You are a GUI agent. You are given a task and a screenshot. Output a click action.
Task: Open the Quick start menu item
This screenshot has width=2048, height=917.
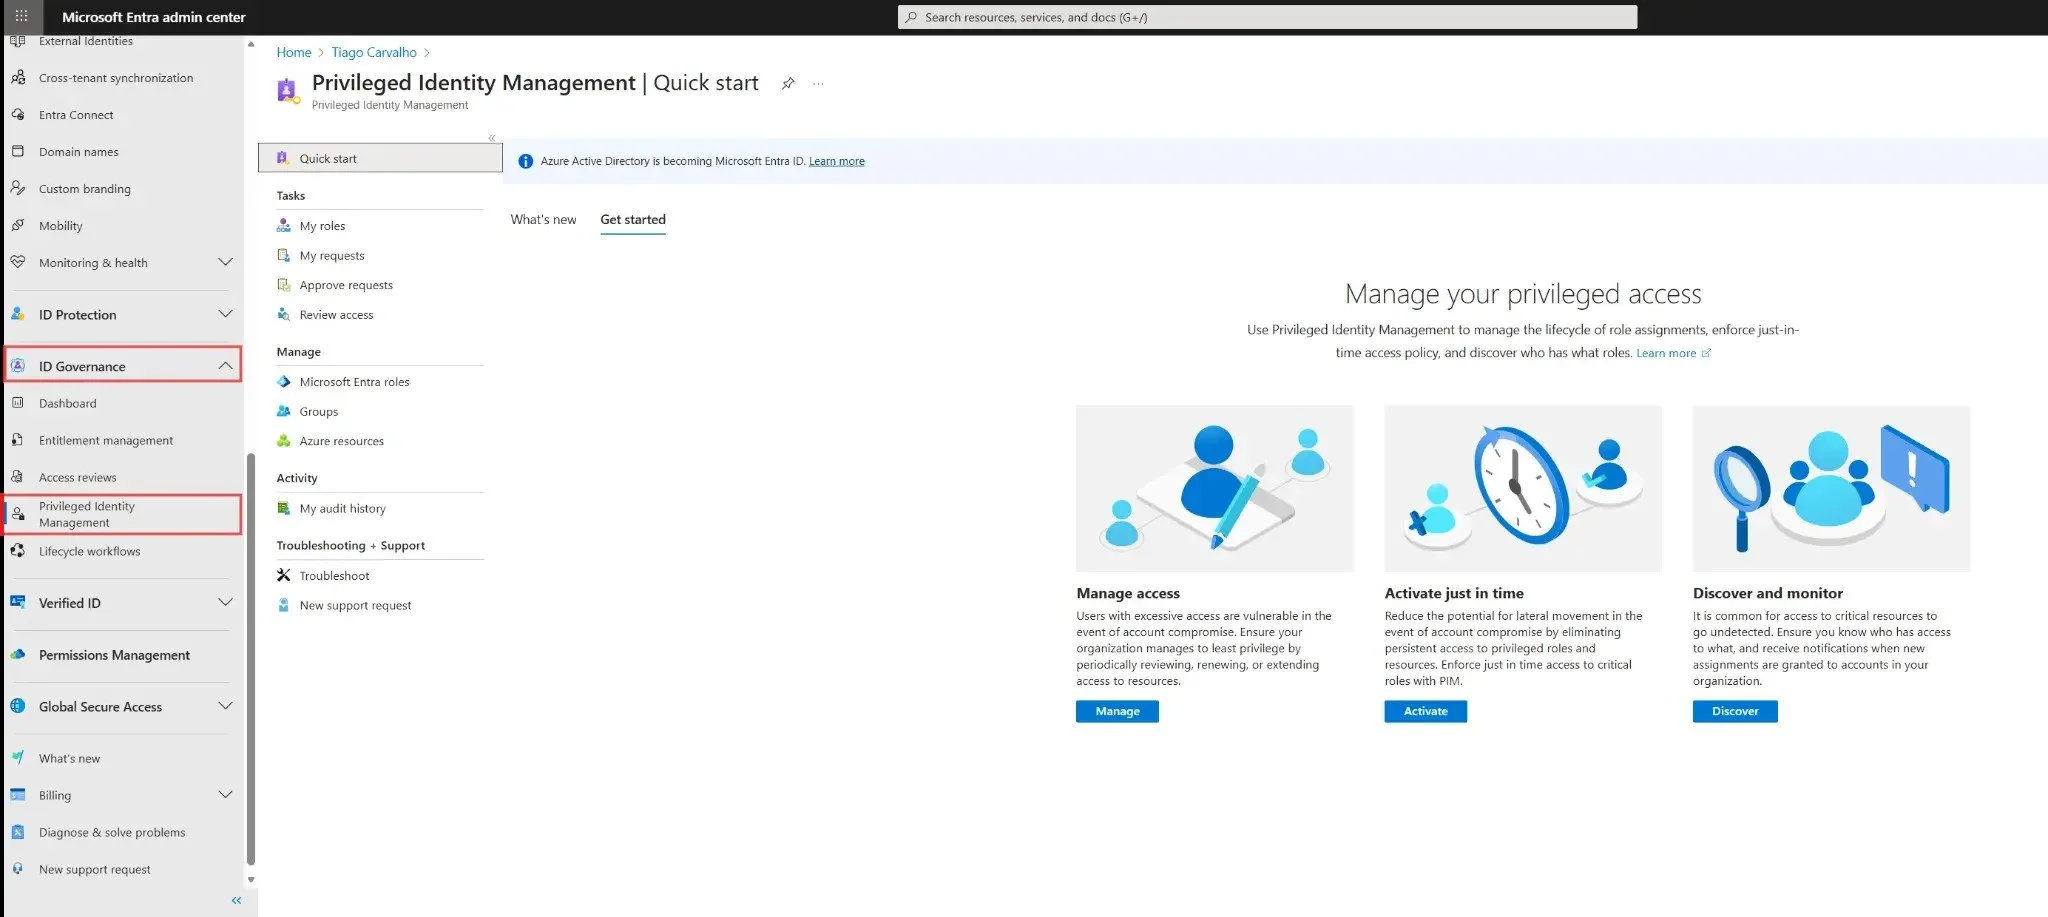click(x=380, y=158)
